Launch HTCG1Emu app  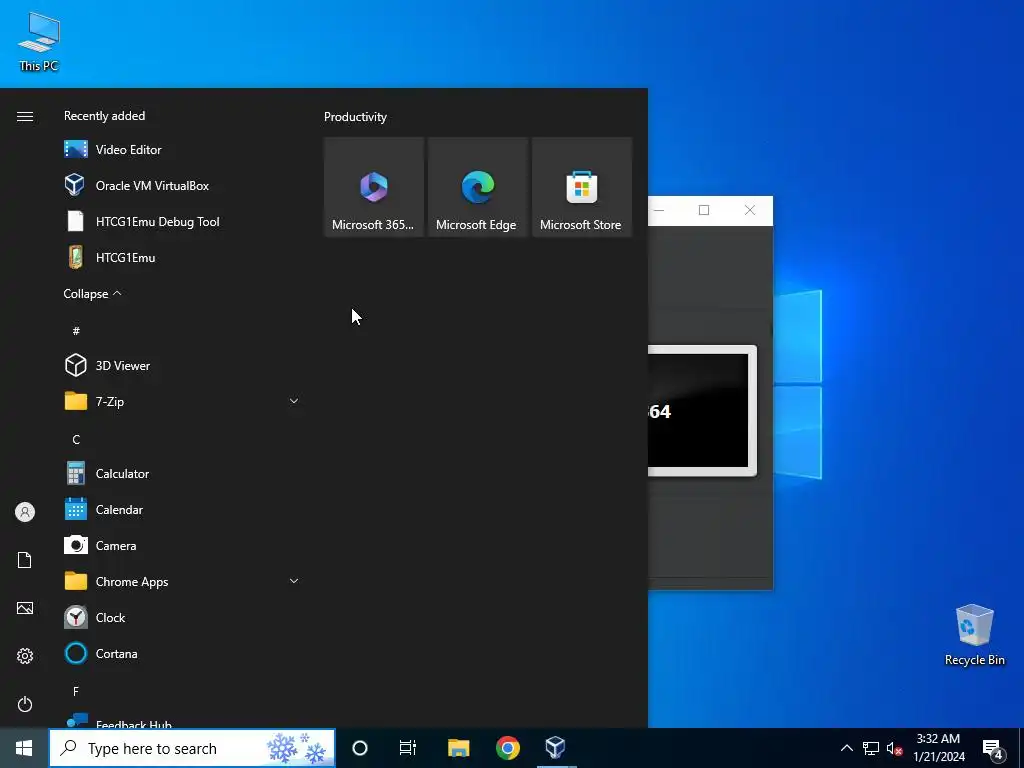pyautogui.click(x=182, y=257)
